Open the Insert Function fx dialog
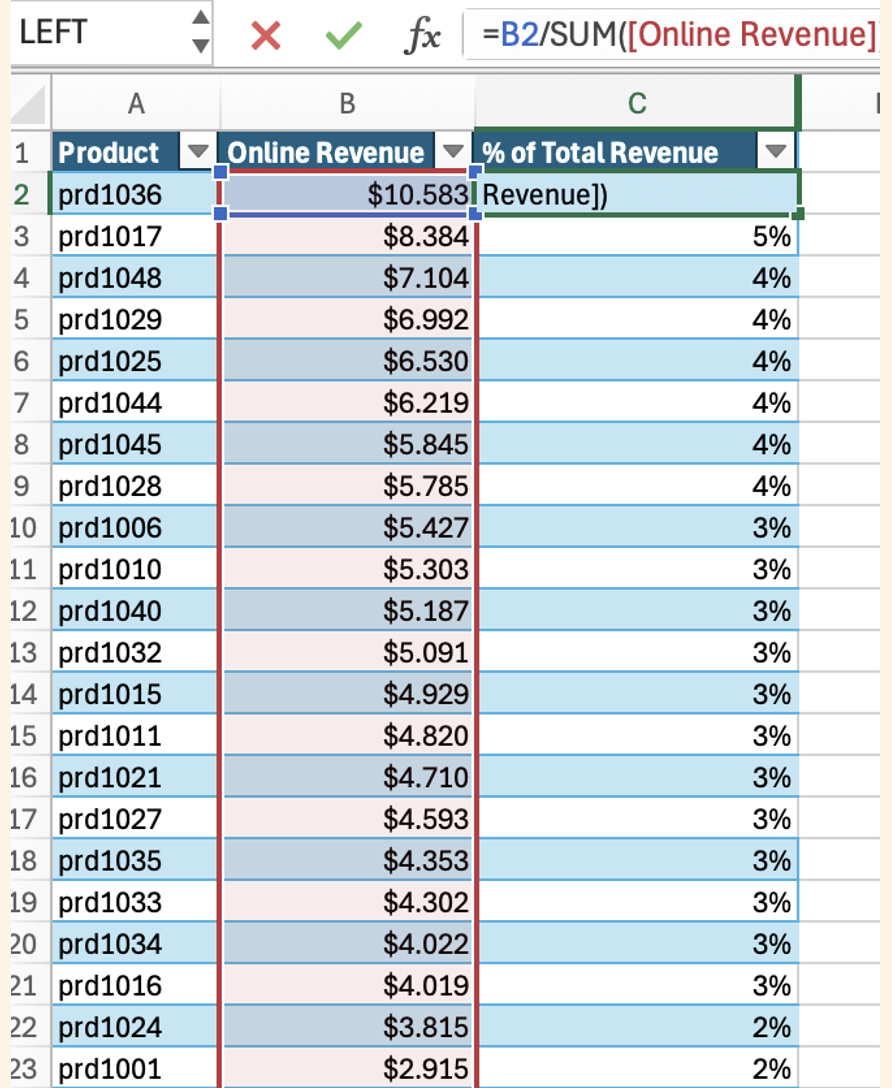Viewport: 892px width, 1088px height. click(422, 35)
